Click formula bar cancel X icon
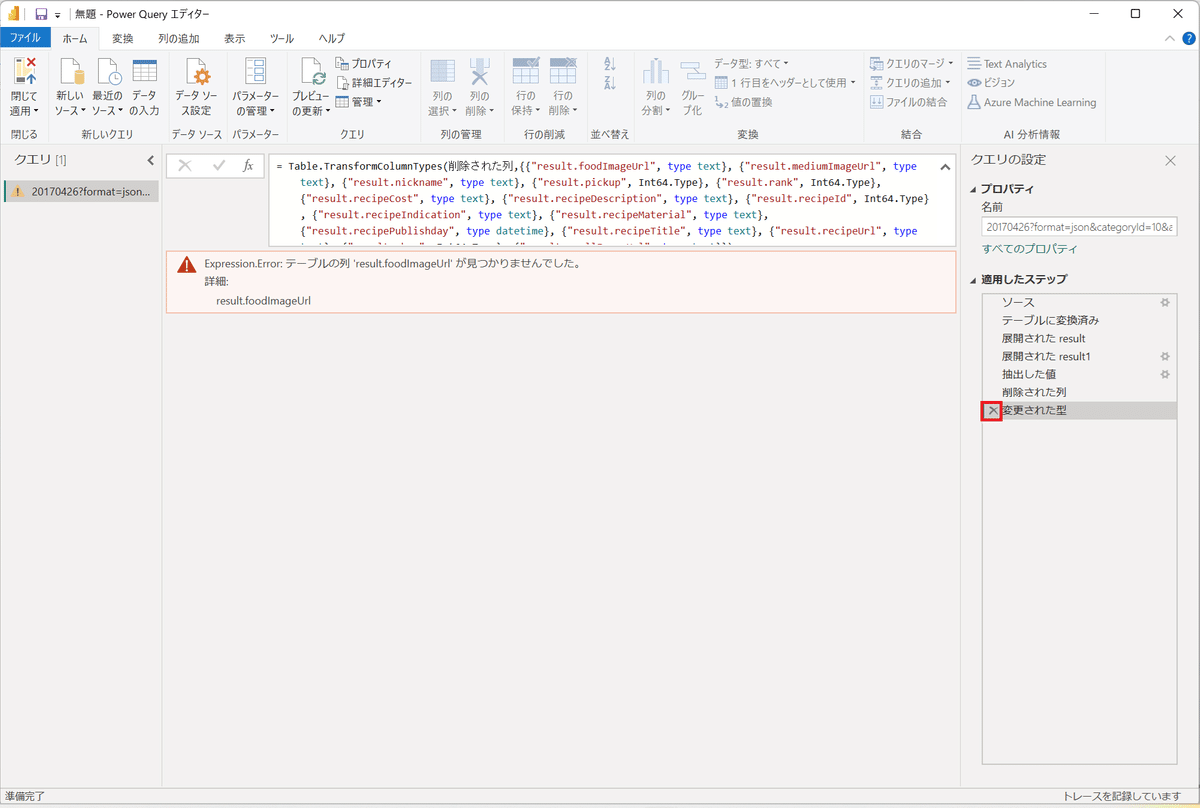The width and height of the screenshot is (1200, 808). 185,166
